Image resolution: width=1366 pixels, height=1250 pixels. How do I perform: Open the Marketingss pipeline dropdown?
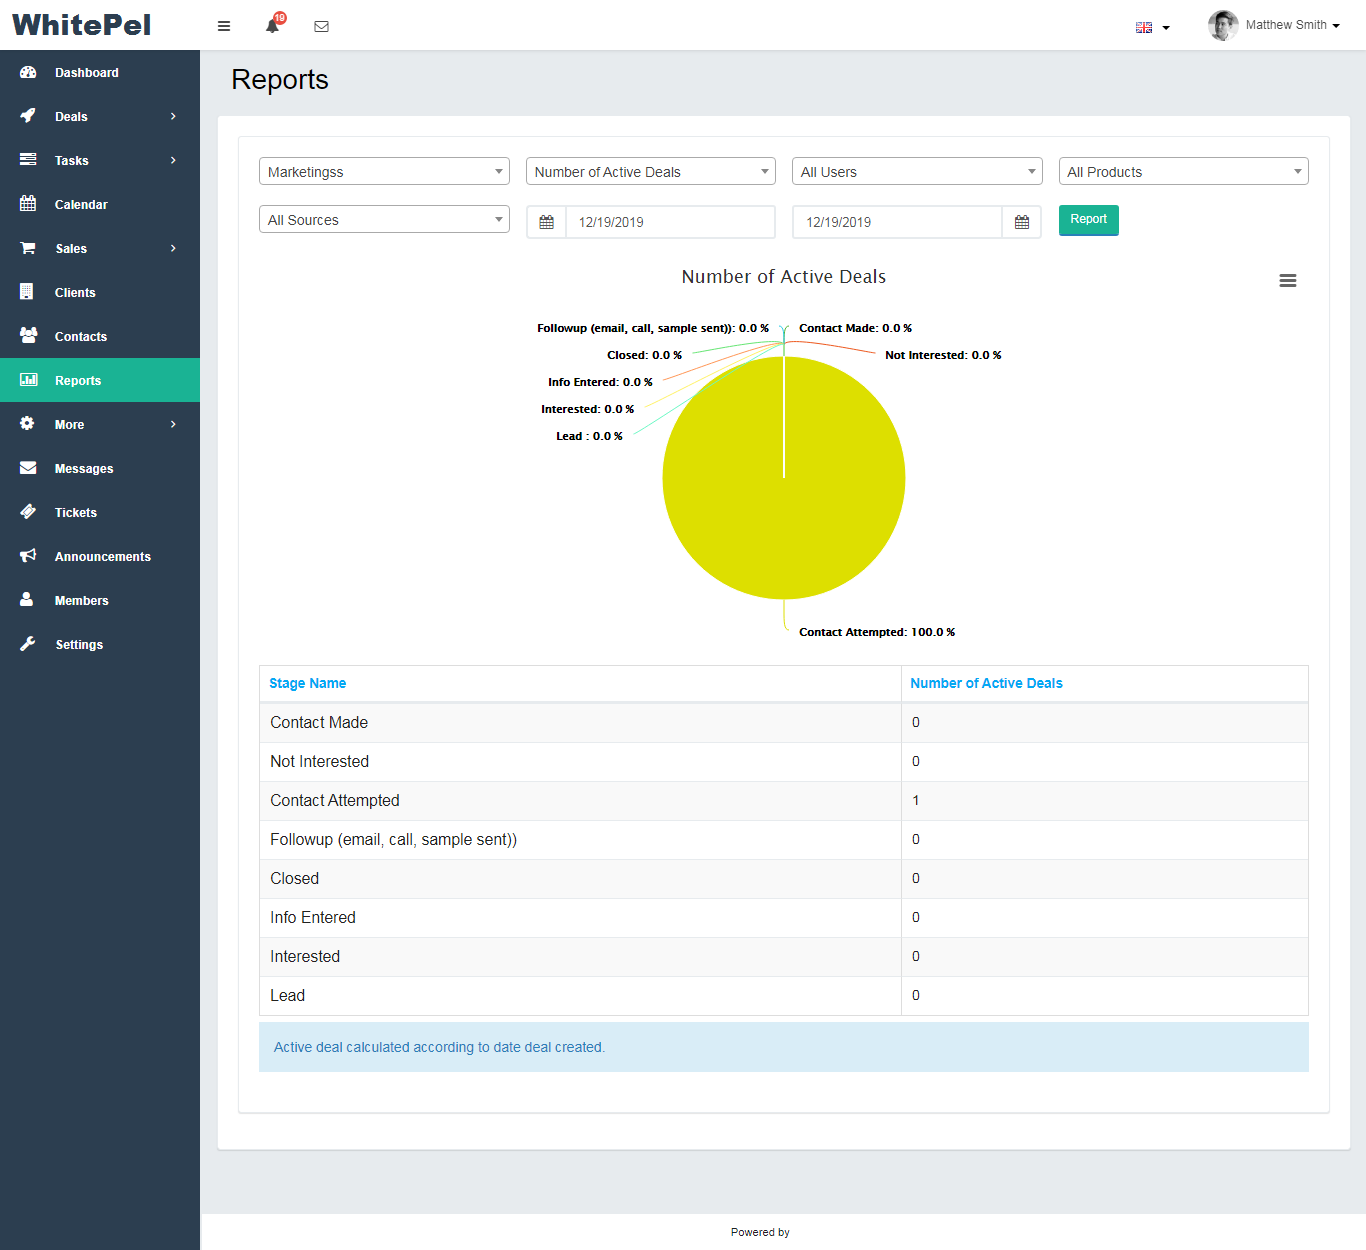pyautogui.click(x=384, y=172)
